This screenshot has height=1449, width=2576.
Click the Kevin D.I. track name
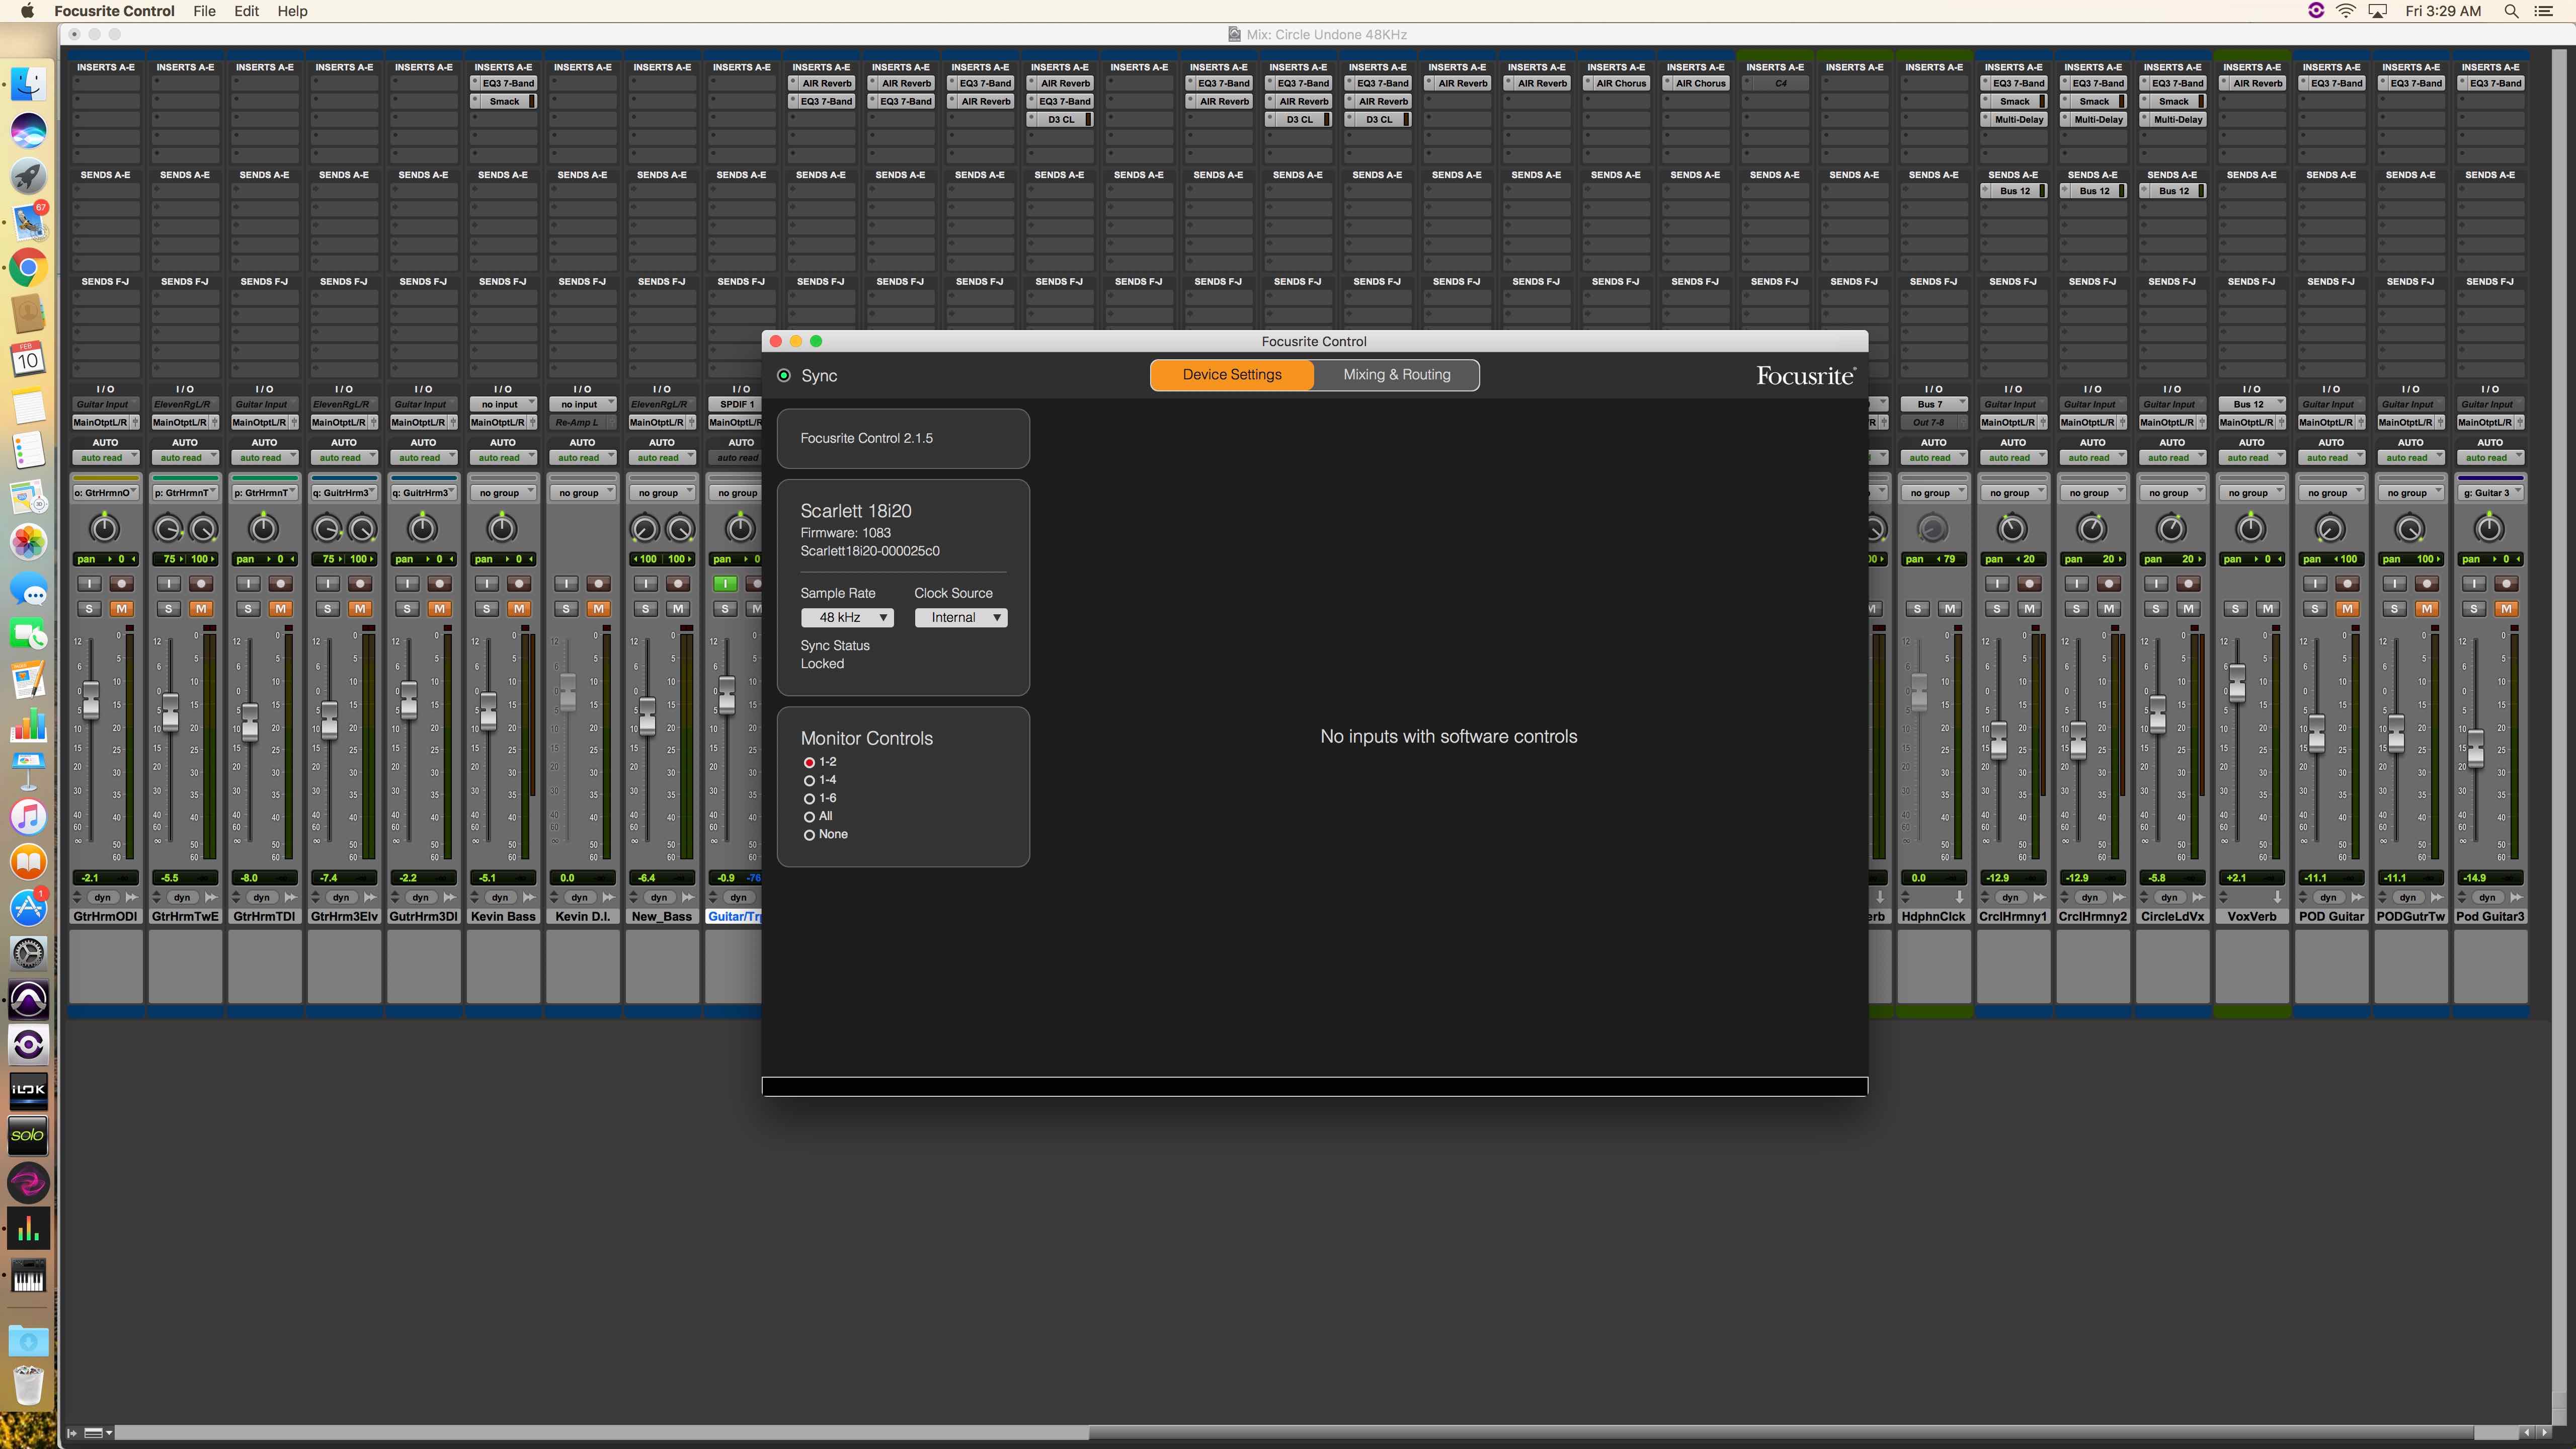point(582,916)
